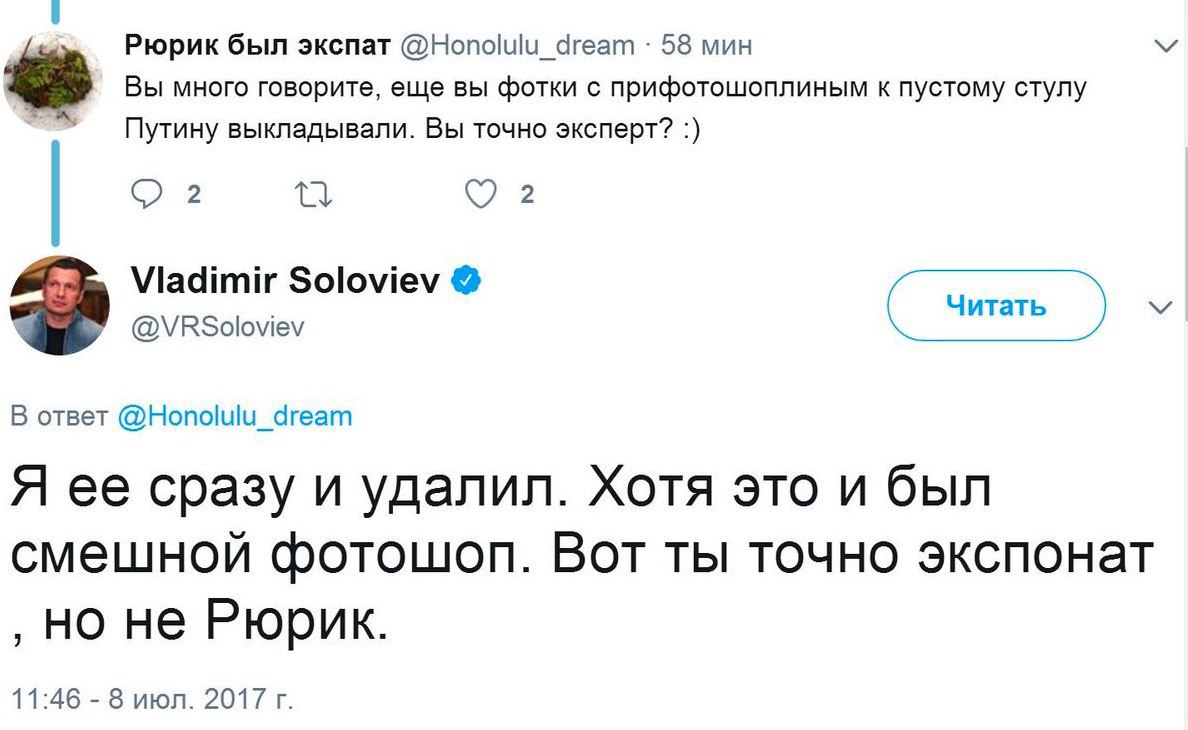Click Soloviev's reply tweet text

(x=582, y=554)
